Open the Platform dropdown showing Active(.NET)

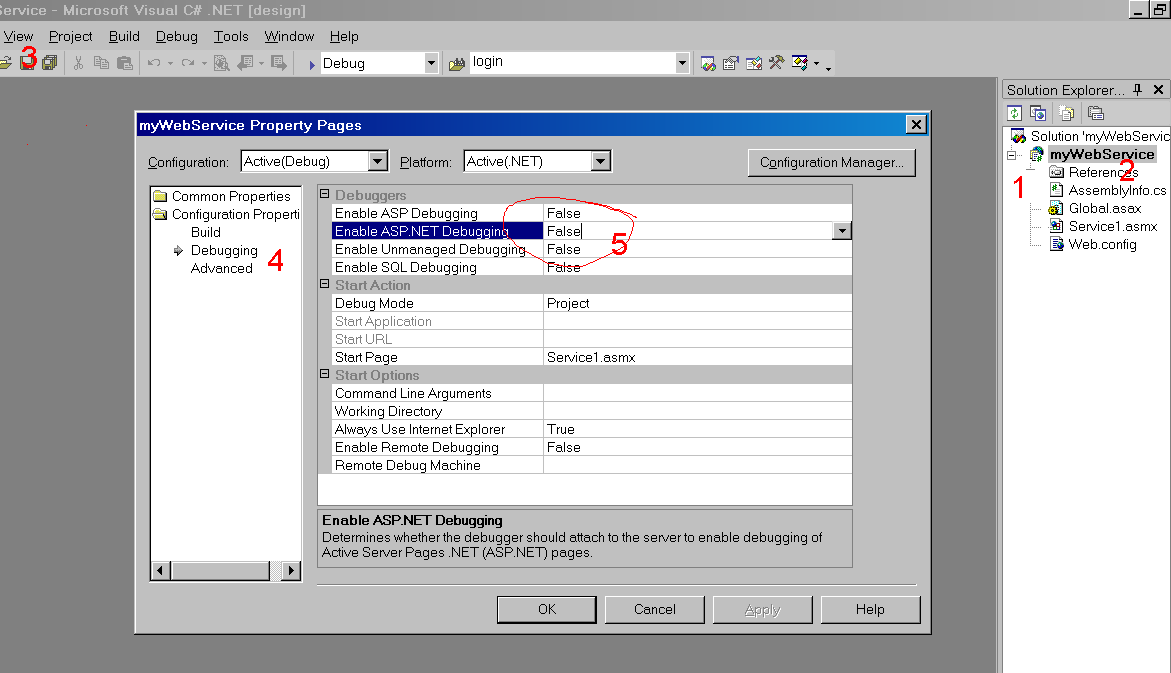[x=600, y=161]
